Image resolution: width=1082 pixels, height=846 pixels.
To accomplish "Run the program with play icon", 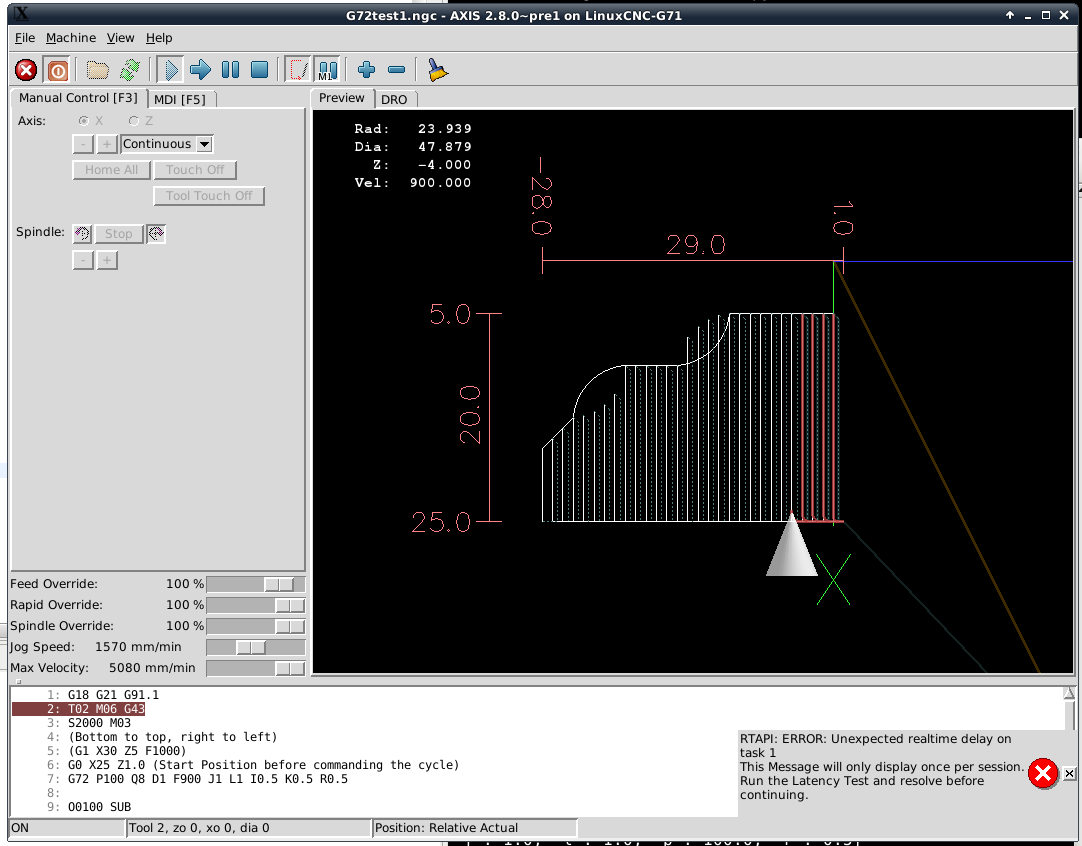I will [170, 70].
